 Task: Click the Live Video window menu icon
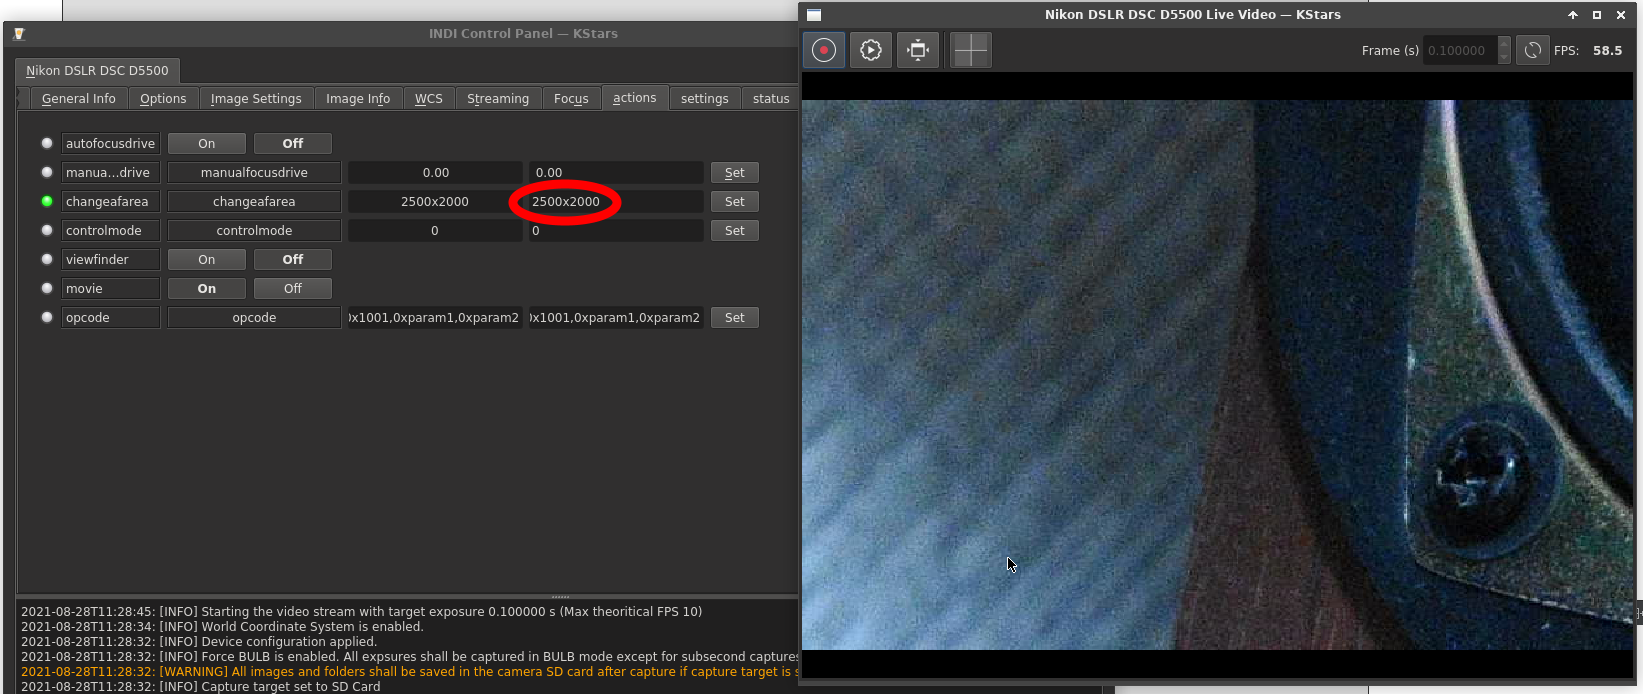point(814,15)
